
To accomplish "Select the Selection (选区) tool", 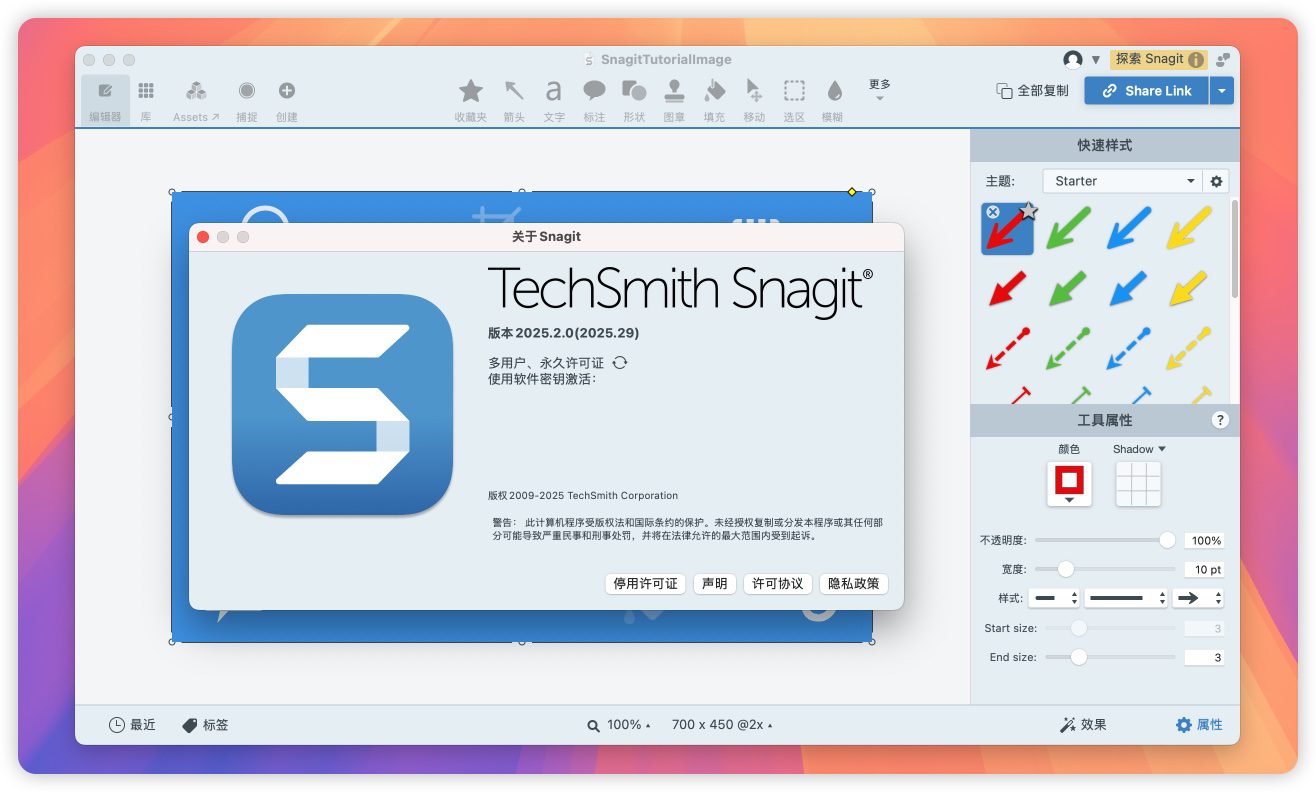I will point(794,100).
